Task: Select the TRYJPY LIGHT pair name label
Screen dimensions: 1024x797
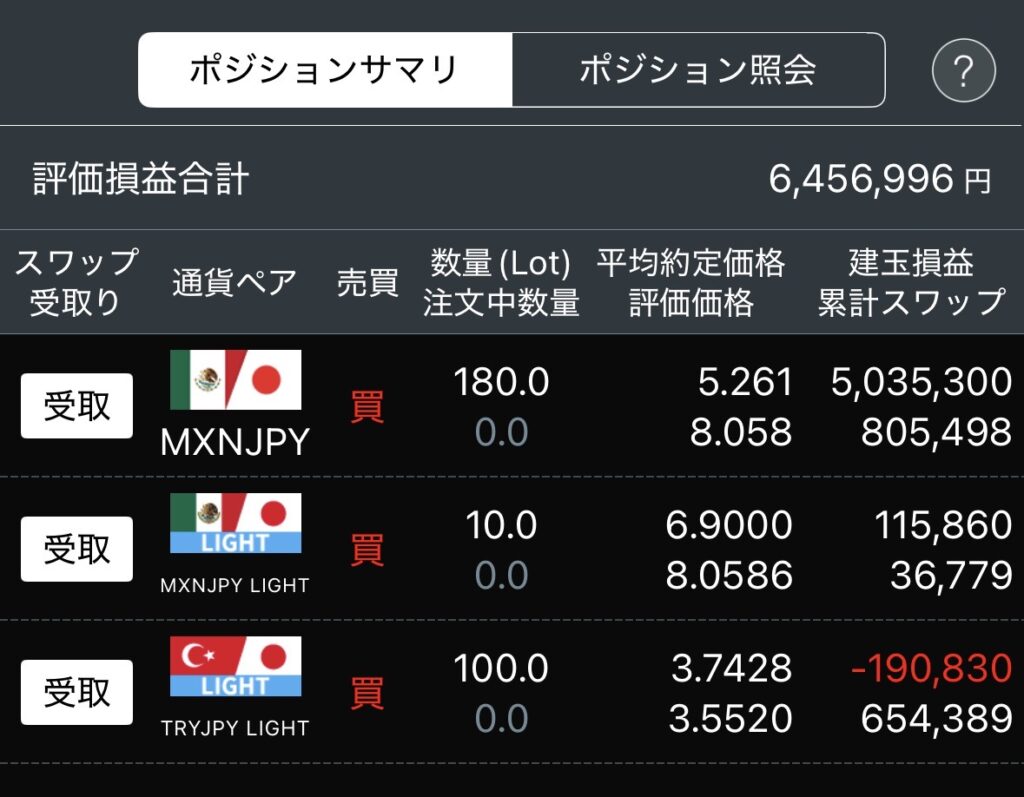Action: click(x=235, y=728)
